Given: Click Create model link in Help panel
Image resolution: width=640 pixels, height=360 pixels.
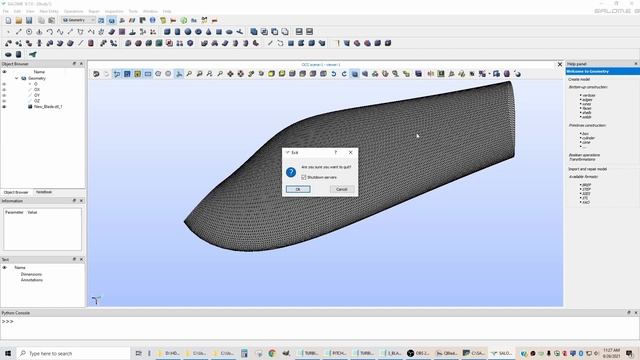Looking at the screenshot, I should [x=579, y=79].
